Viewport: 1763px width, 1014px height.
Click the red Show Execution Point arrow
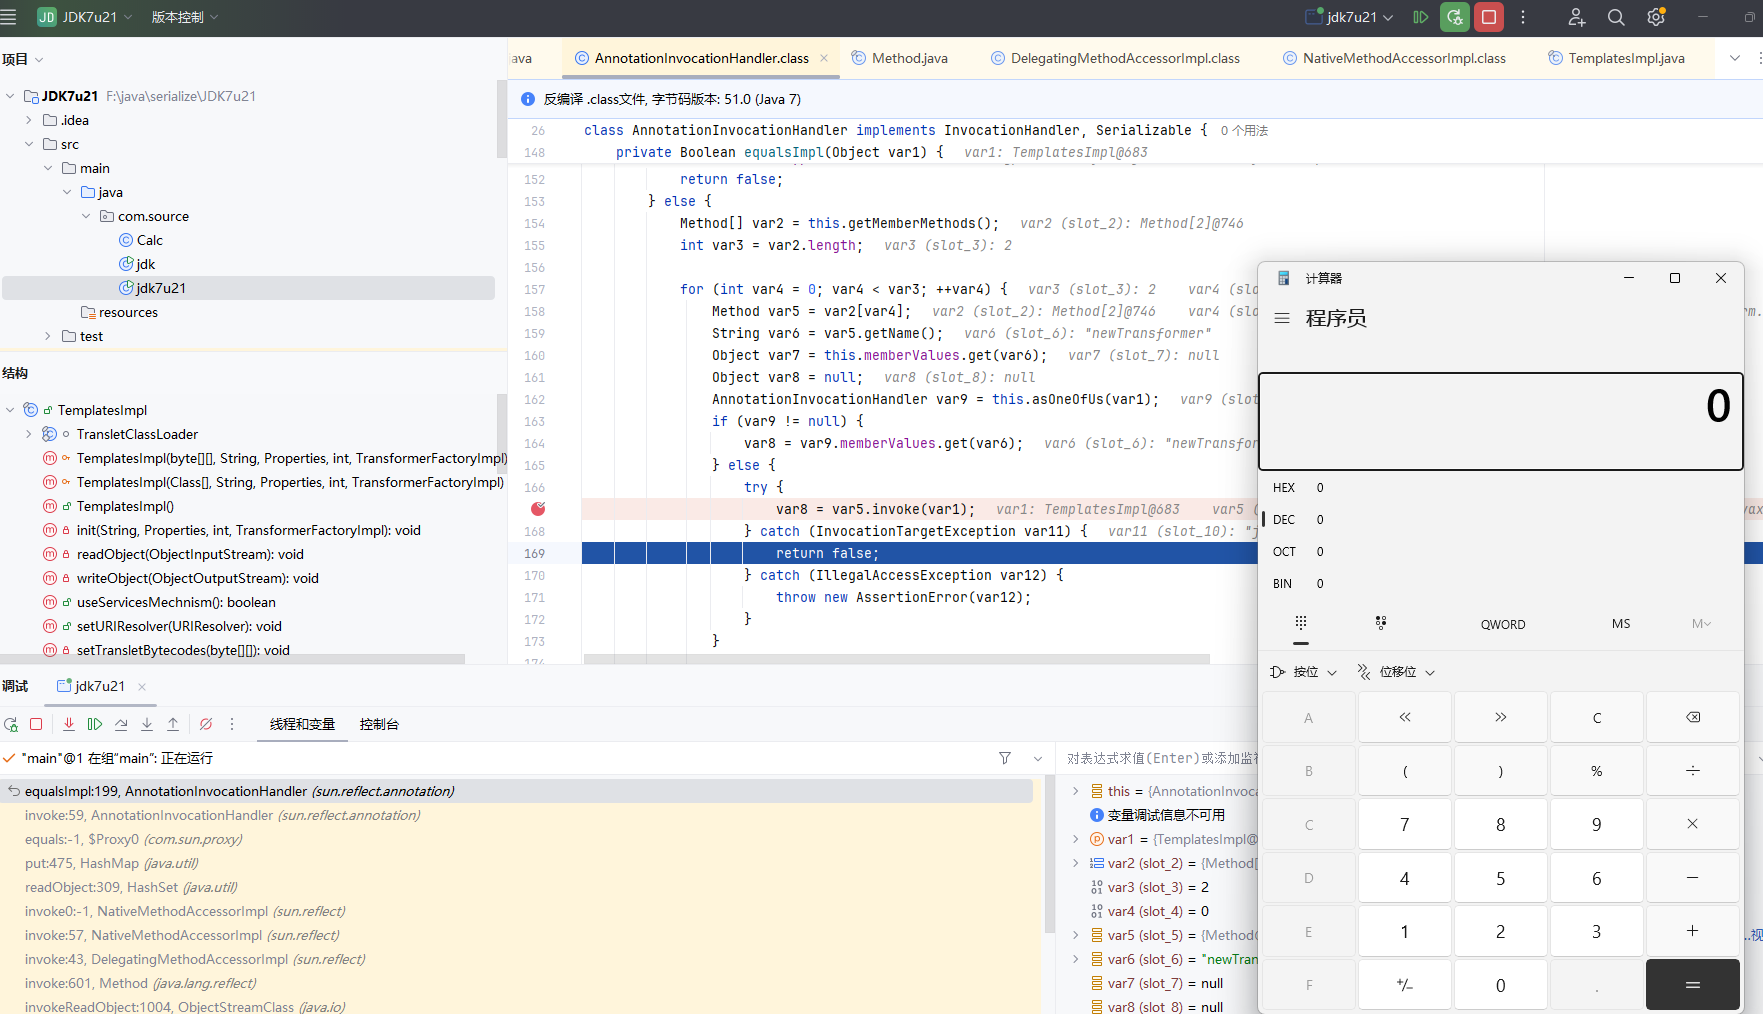click(69, 724)
